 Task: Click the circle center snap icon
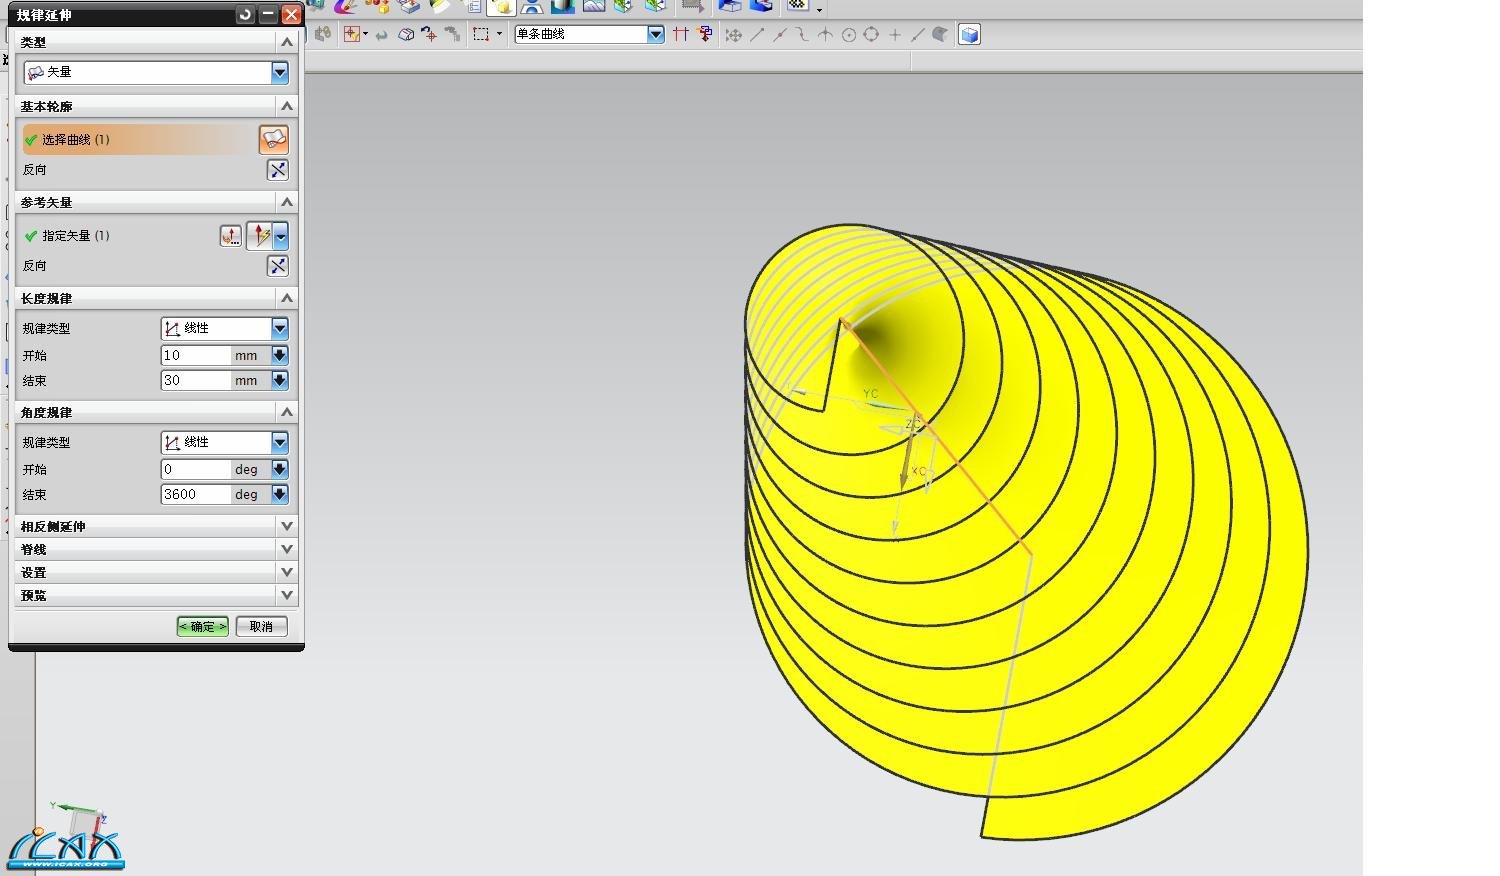pos(848,35)
